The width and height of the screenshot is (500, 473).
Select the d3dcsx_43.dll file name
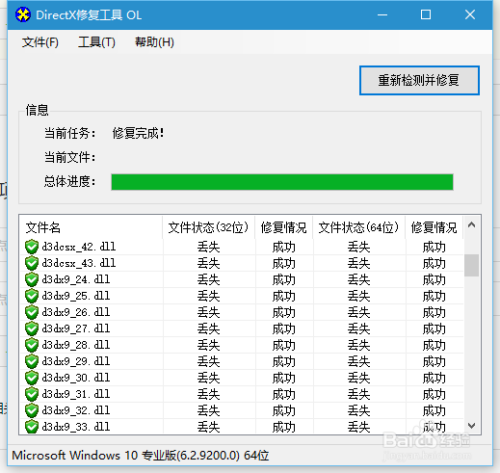pyautogui.click(x=79, y=263)
